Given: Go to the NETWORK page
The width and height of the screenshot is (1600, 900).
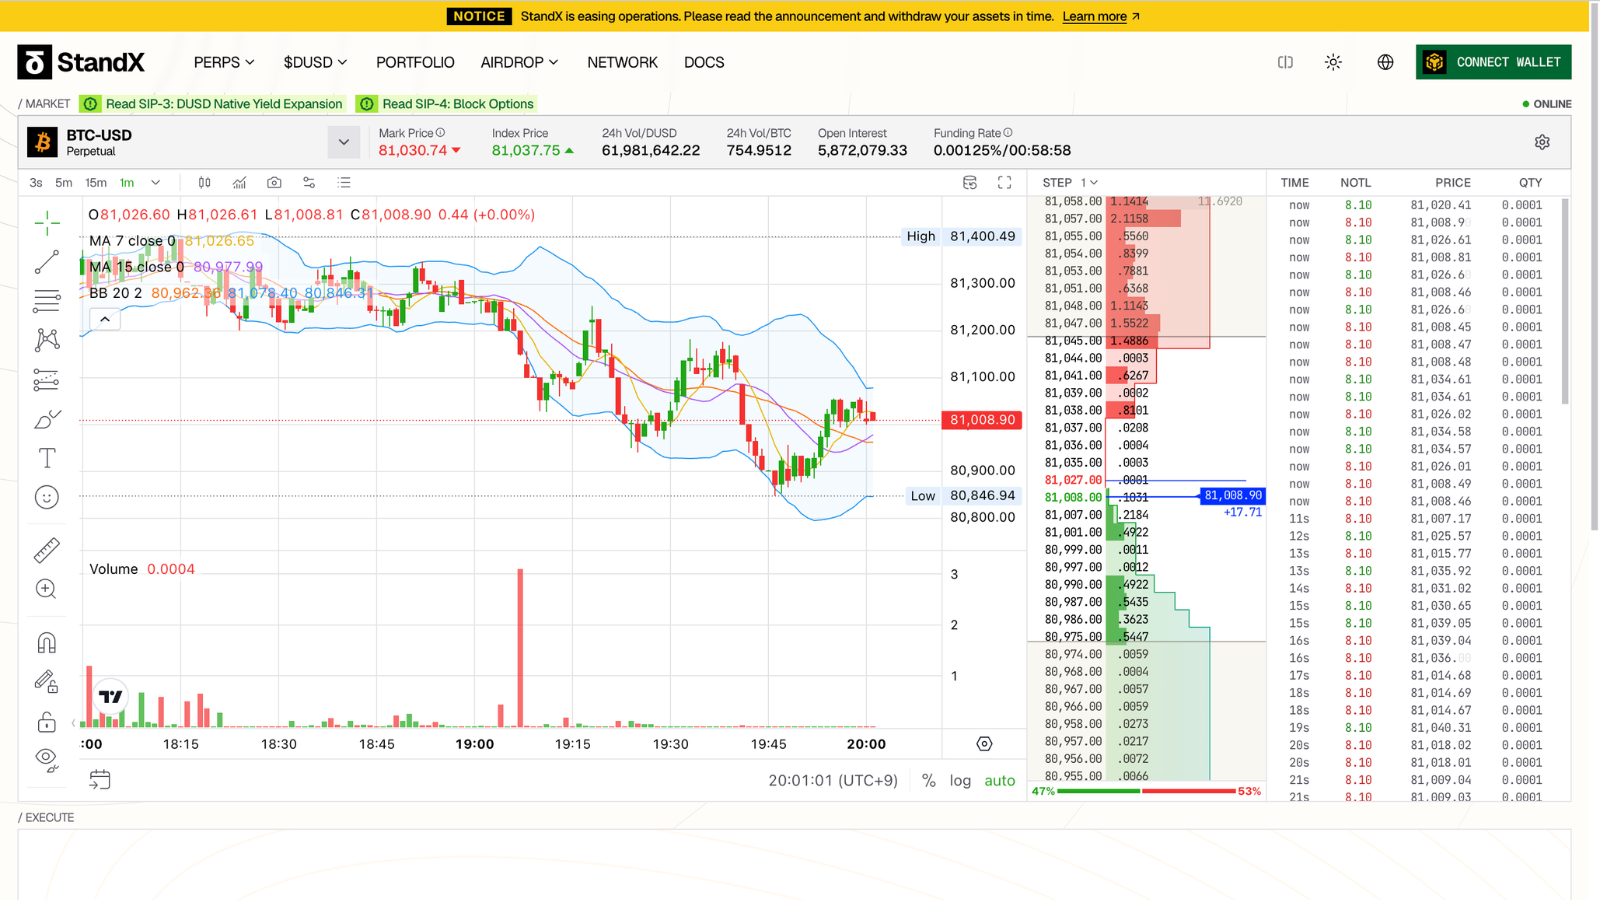Looking at the screenshot, I should click(622, 62).
